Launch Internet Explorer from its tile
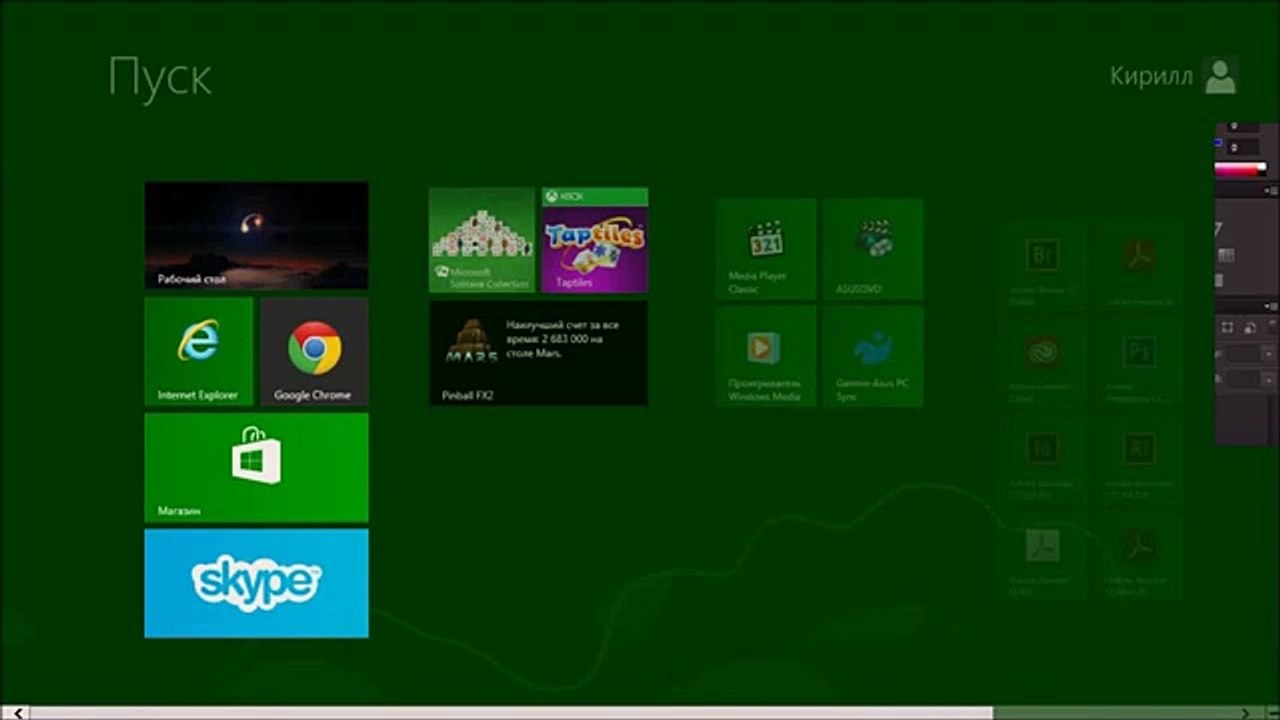Image resolution: width=1280 pixels, height=720 pixels. 198,351
